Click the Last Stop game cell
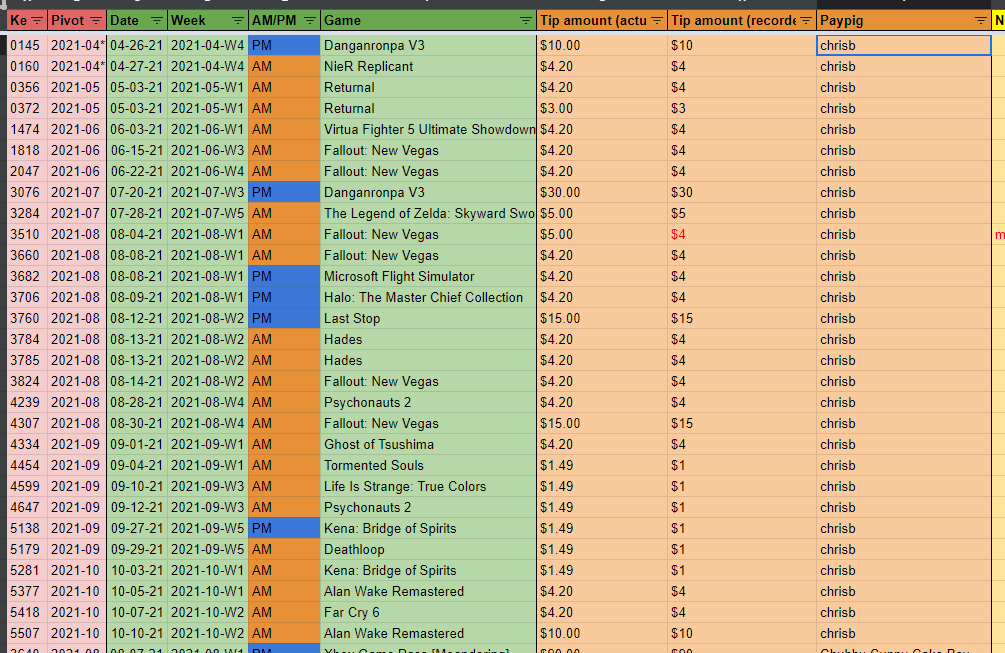The width and height of the screenshot is (1005, 653). 428,318
